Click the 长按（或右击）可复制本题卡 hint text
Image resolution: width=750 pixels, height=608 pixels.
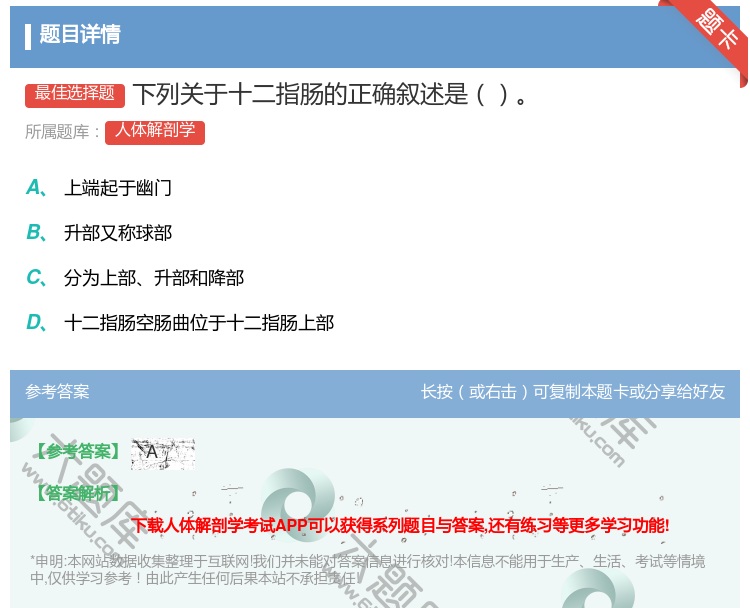[x=573, y=392]
